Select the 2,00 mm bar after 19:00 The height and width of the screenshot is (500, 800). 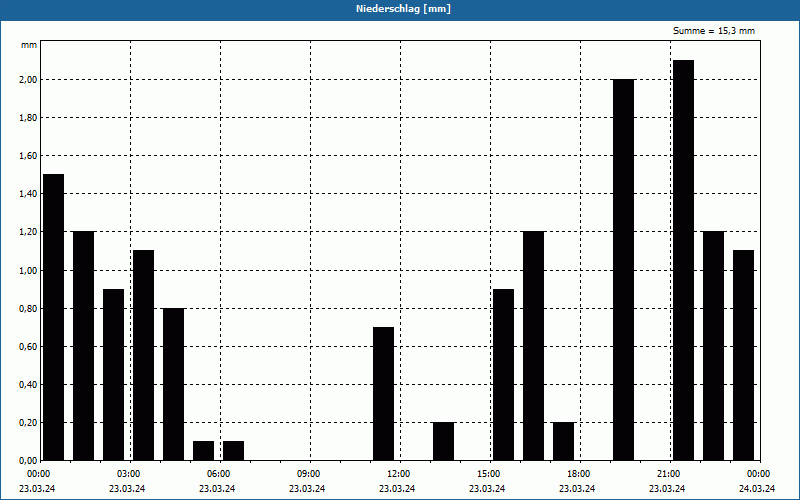click(623, 270)
